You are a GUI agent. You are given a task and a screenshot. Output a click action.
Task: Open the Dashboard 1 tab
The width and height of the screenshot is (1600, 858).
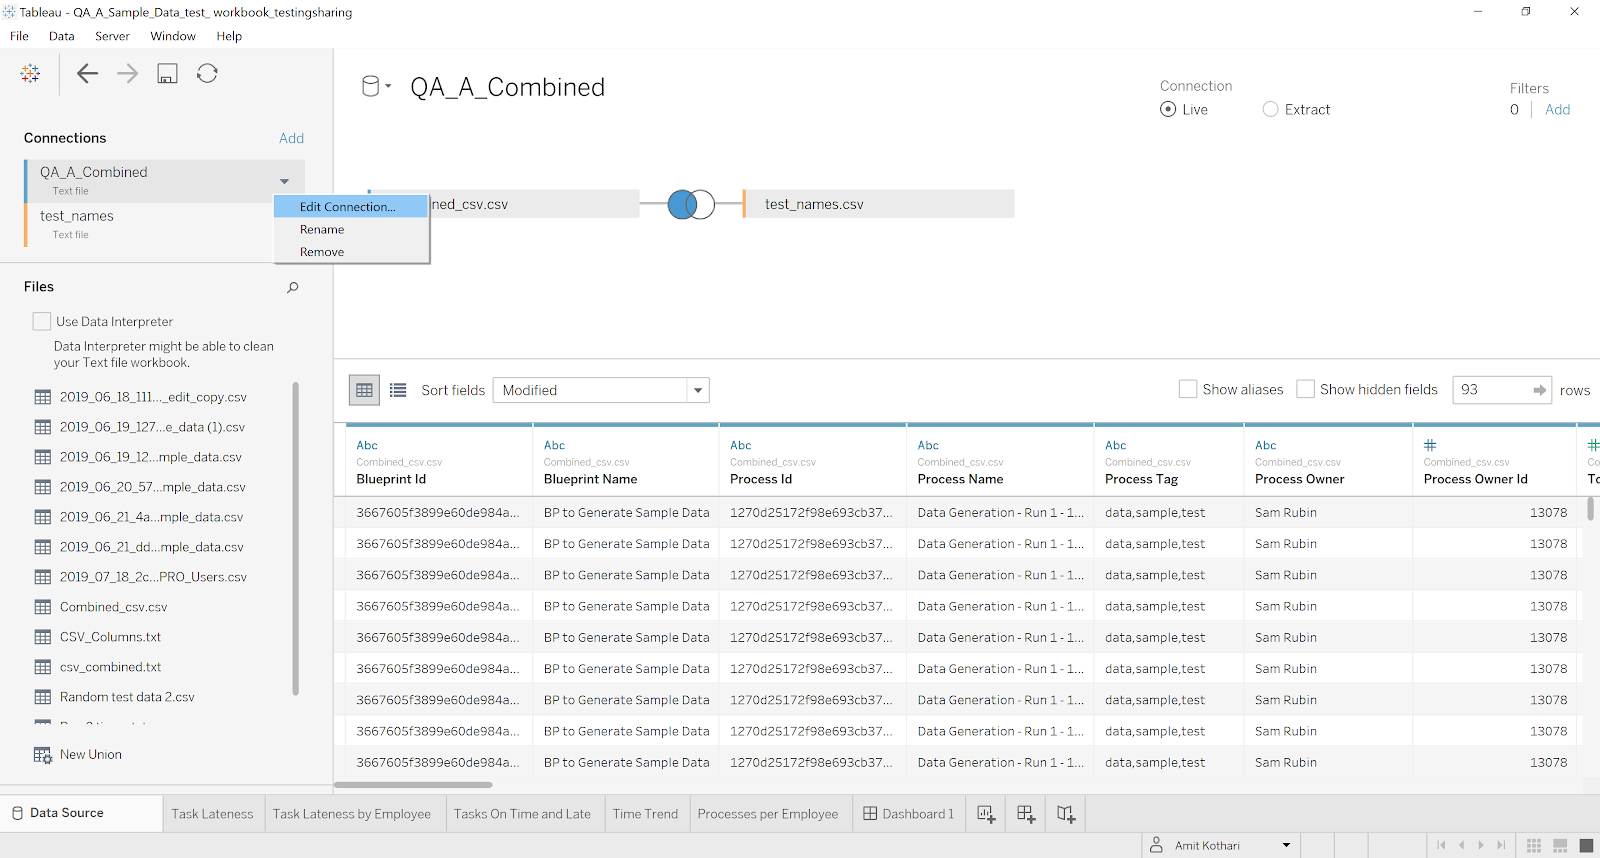[908, 814]
